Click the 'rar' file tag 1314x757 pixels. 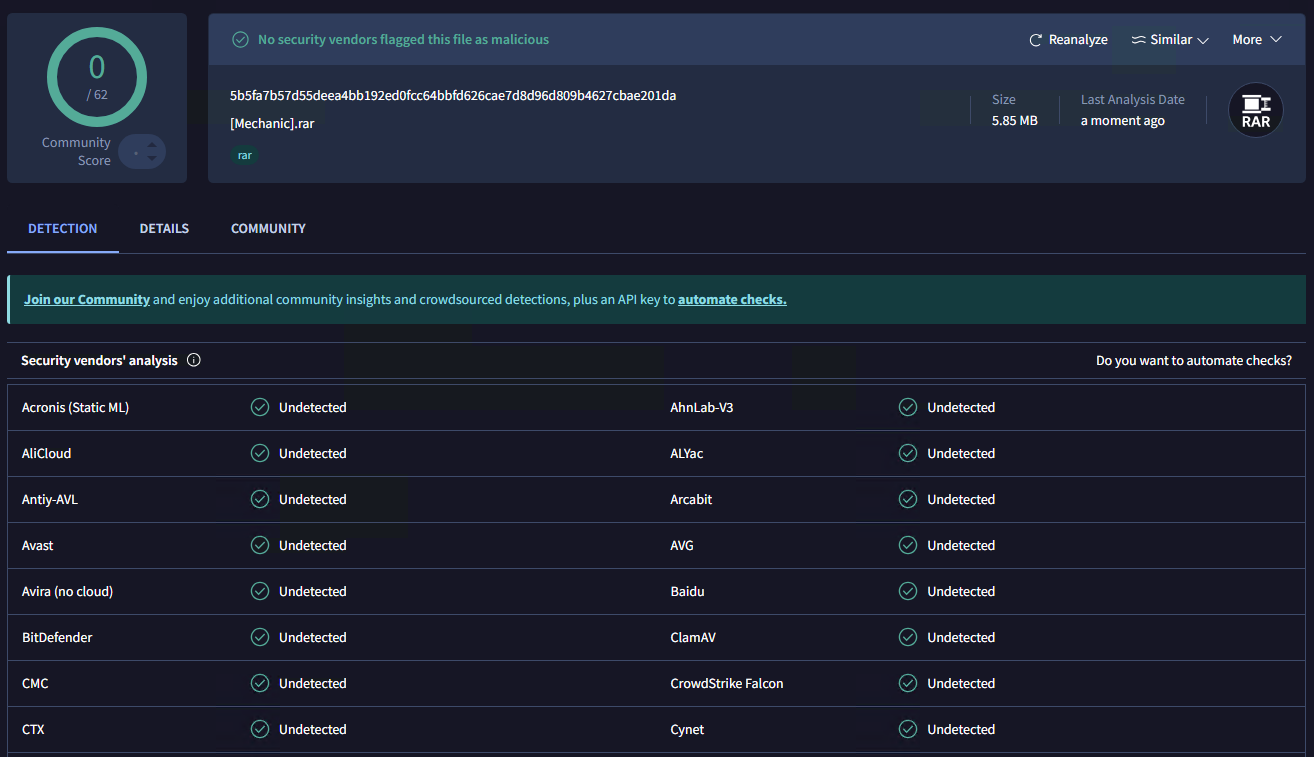[244, 156]
